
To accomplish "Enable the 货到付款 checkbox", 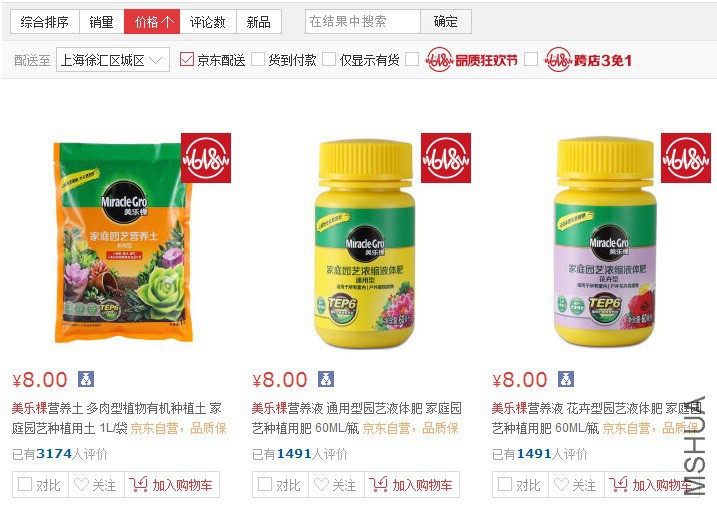I will [258, 59].
